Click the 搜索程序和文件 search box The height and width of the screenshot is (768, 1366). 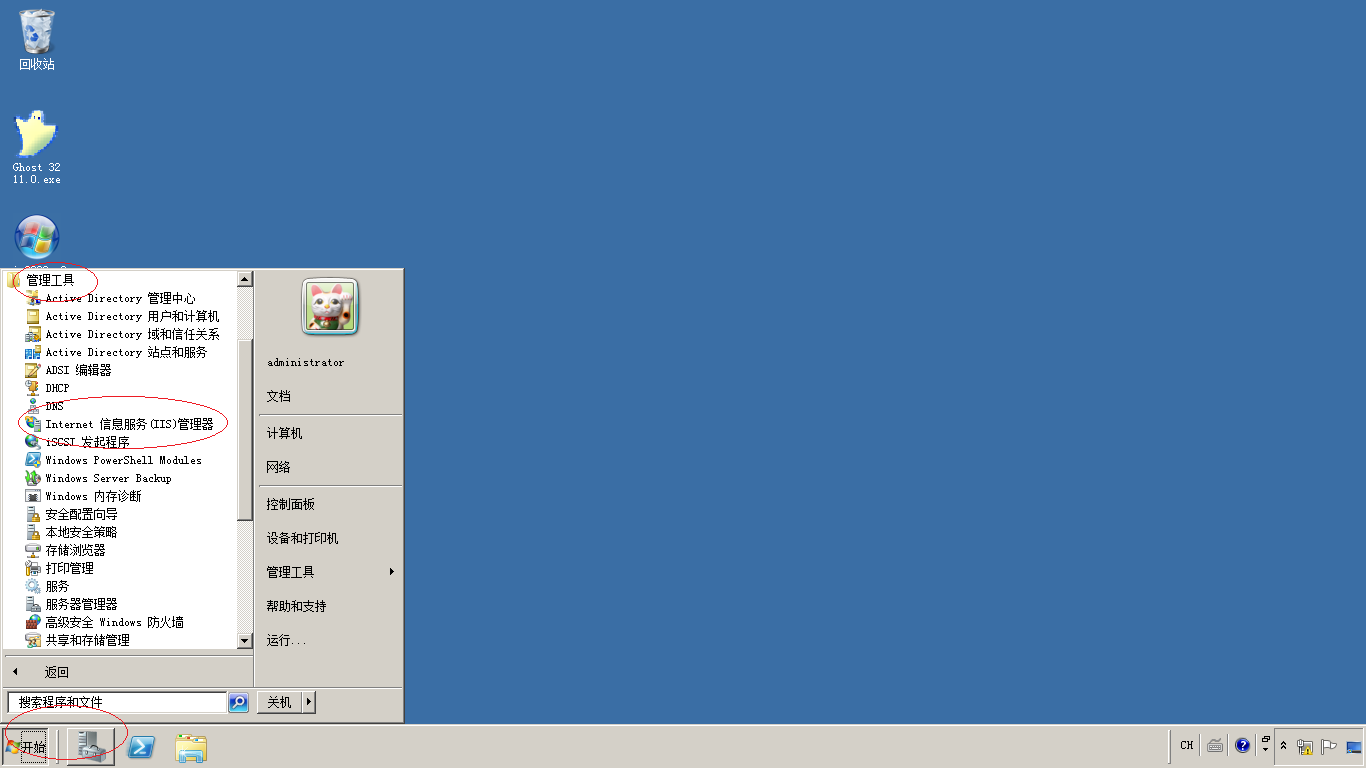pos(115,702)
